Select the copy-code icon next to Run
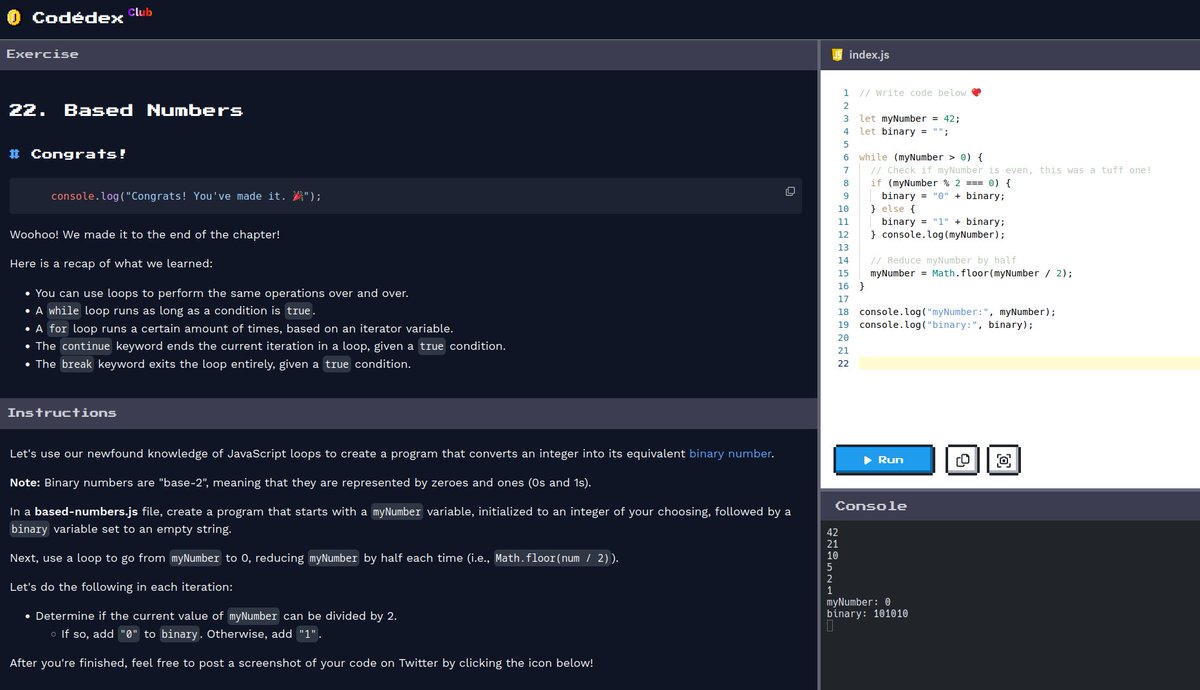The width and height of the screenshot is (1200, 690). (x=962, y=459)
